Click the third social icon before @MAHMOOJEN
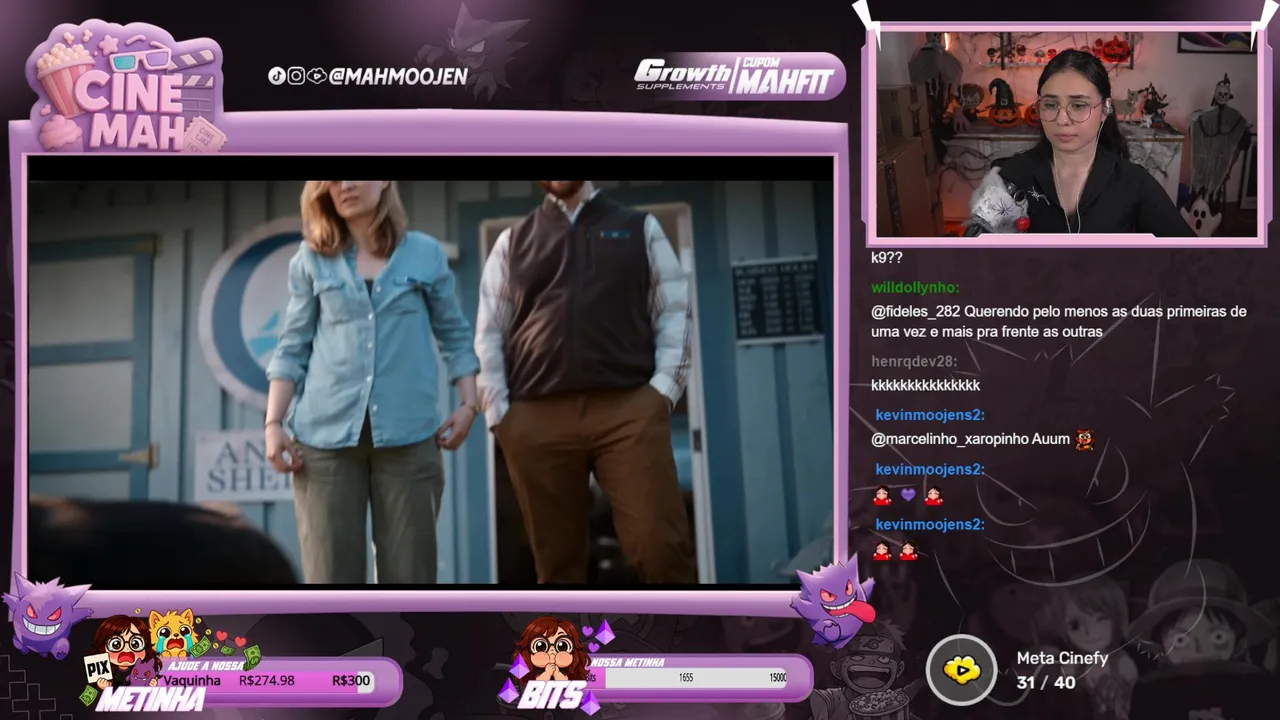The image size is (1280, 720). click(x=316, y=76)
